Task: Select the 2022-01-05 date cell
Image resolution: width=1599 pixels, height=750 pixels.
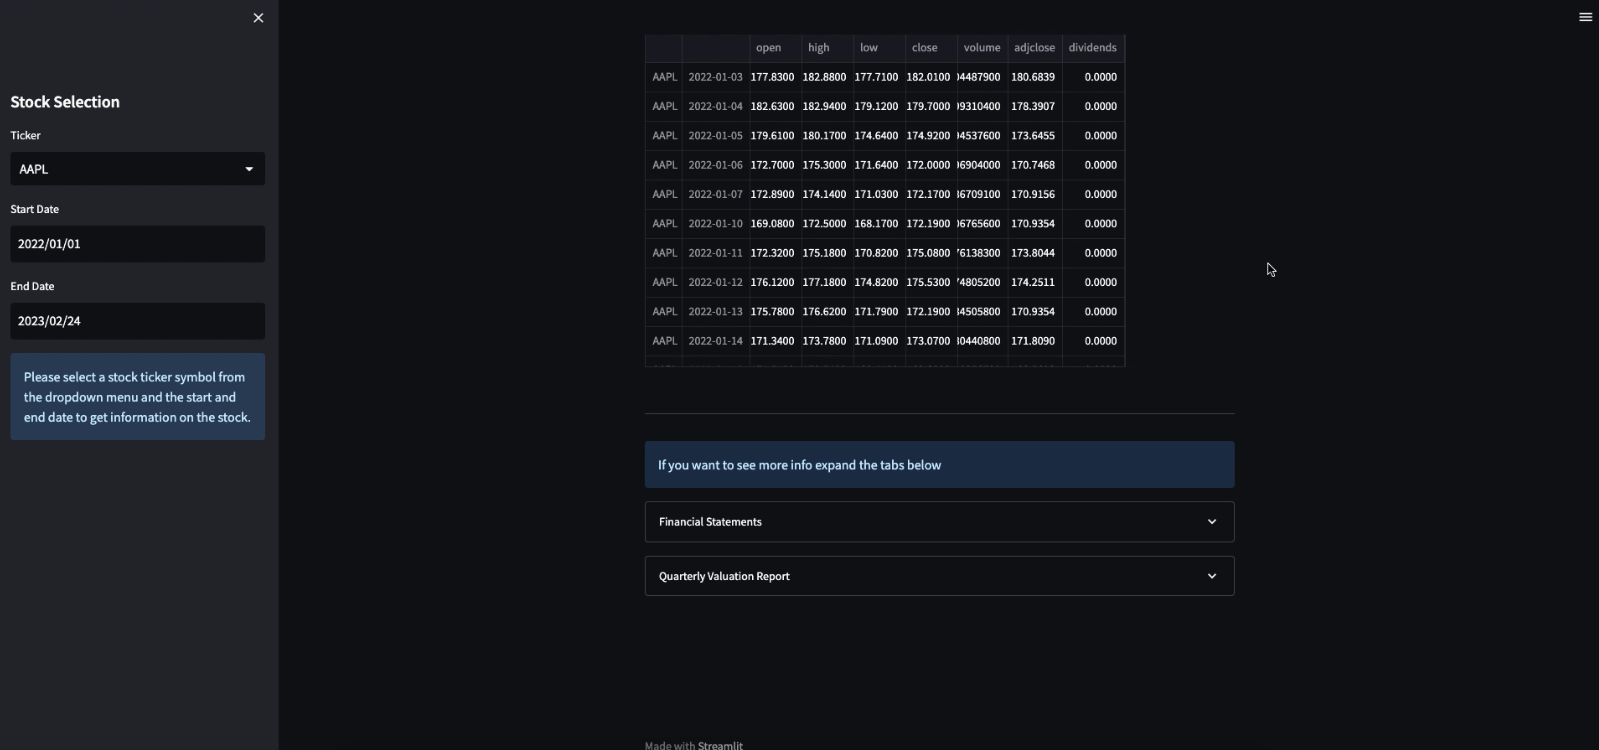Action: (x=715, y=136)
